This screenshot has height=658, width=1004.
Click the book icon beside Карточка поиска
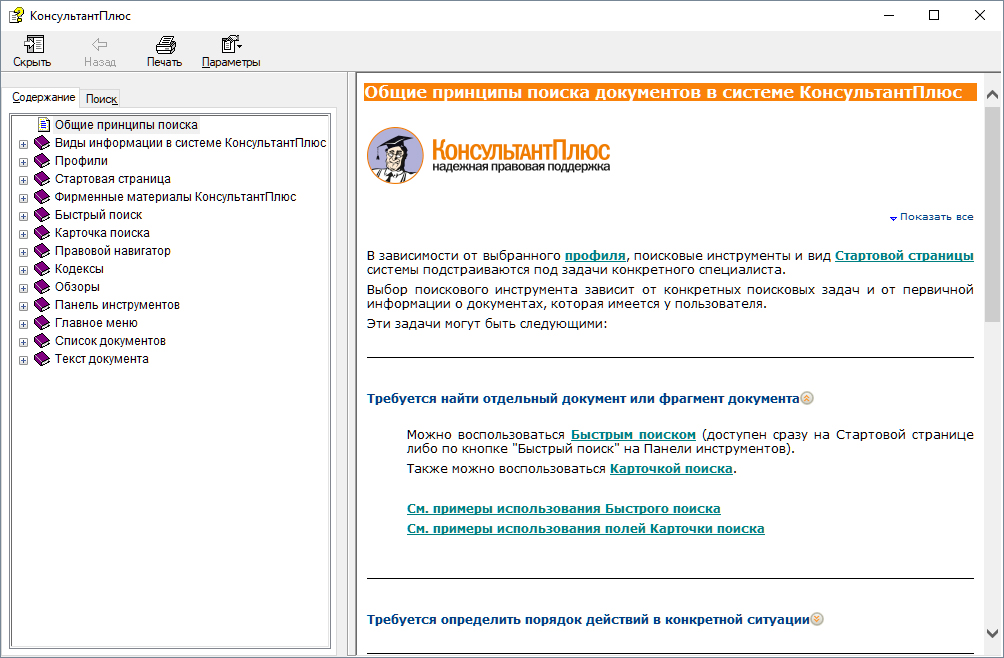tap(42, 232)
